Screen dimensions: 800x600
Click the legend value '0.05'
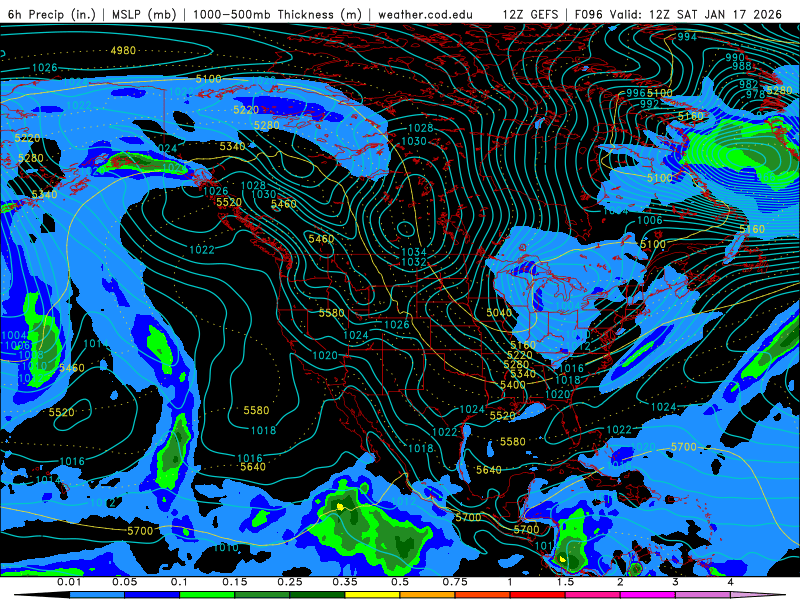click(124, 582)
